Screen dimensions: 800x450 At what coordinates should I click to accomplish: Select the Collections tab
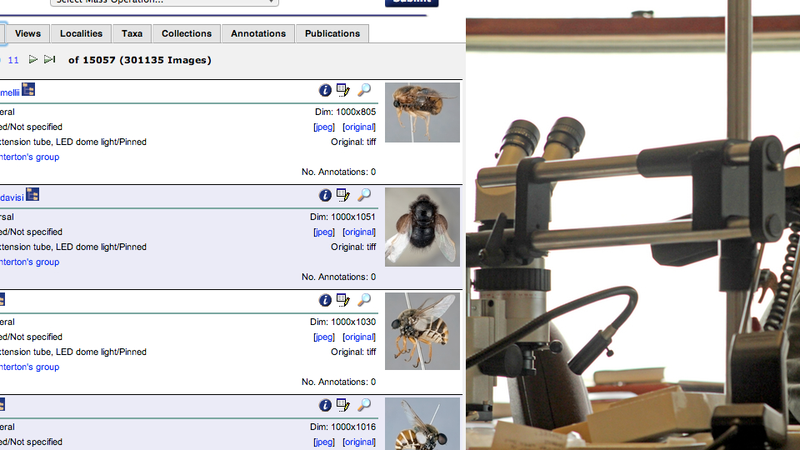[186, 34]
